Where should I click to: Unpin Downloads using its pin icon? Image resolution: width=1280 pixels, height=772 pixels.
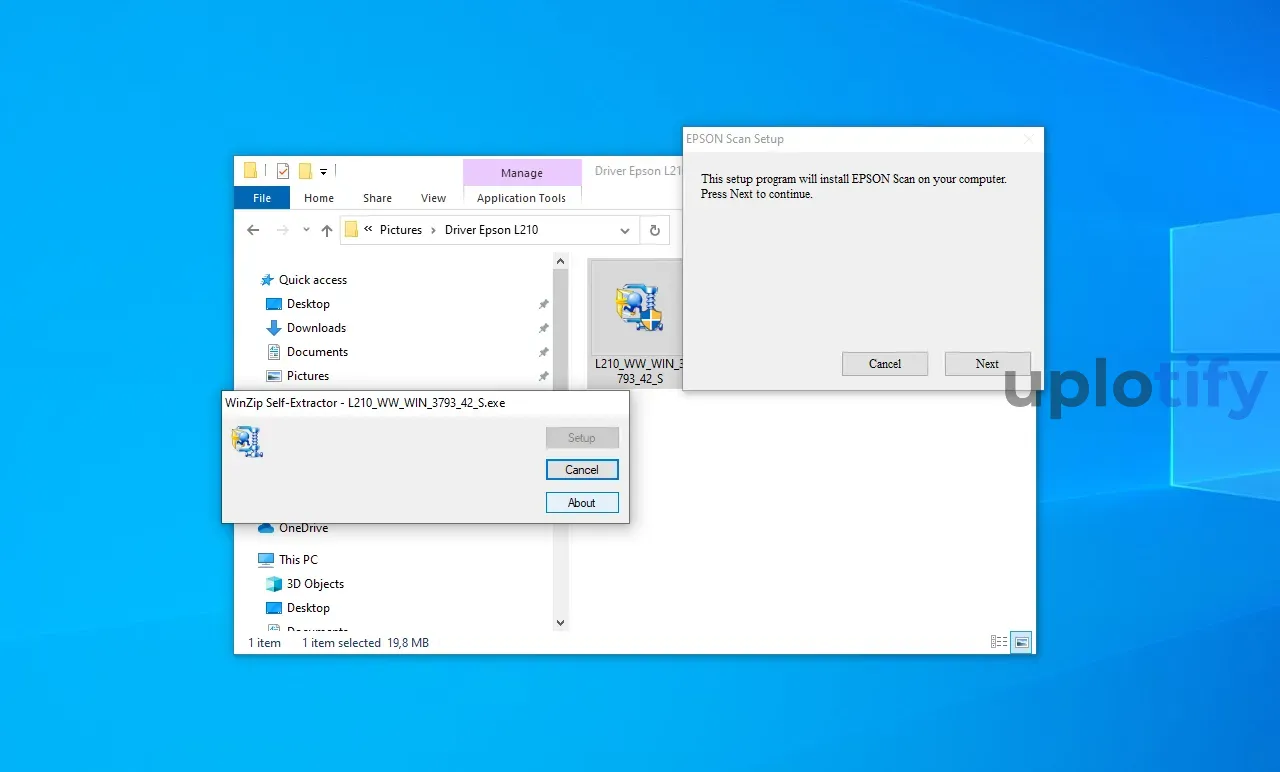pyautogui.click(x=544, y=328)
